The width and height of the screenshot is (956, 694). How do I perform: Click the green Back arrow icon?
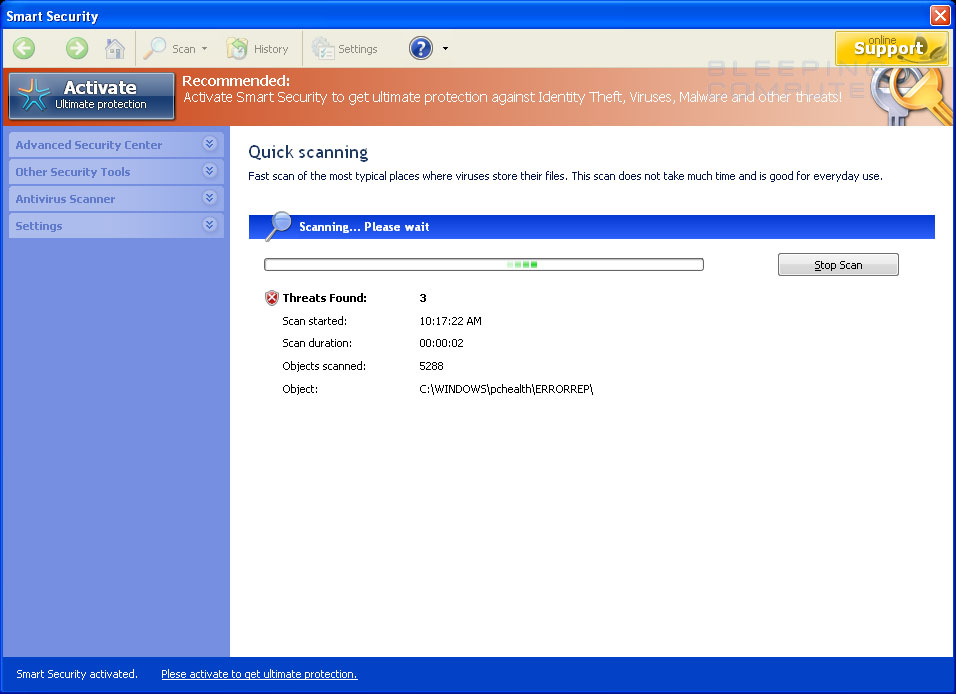(24, 48)
